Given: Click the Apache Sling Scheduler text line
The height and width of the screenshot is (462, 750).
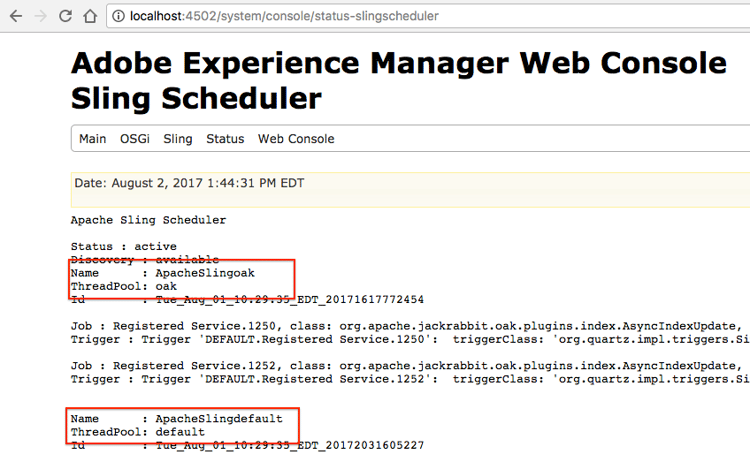Looking at the screenshot, I should coord(148,220).
